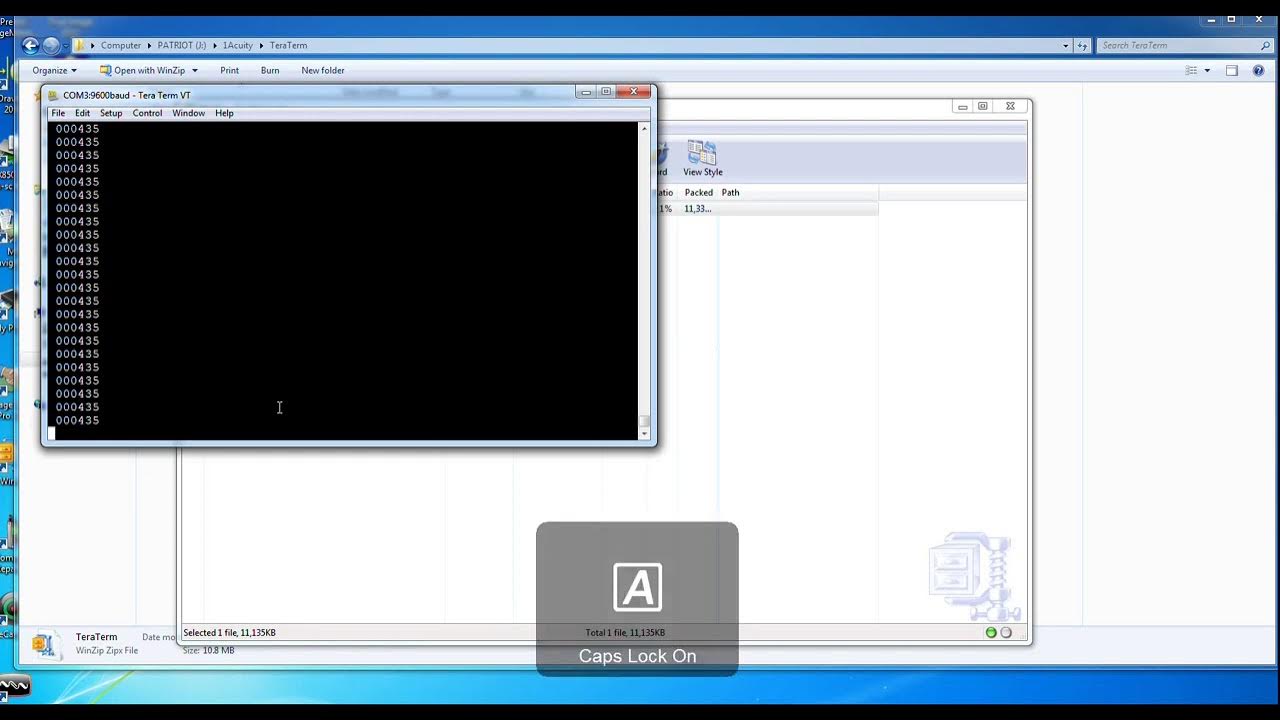This screenshot has height=720, width=1280.
Task: Expand the address bar history dropdown
Action: click(1065, 45)
